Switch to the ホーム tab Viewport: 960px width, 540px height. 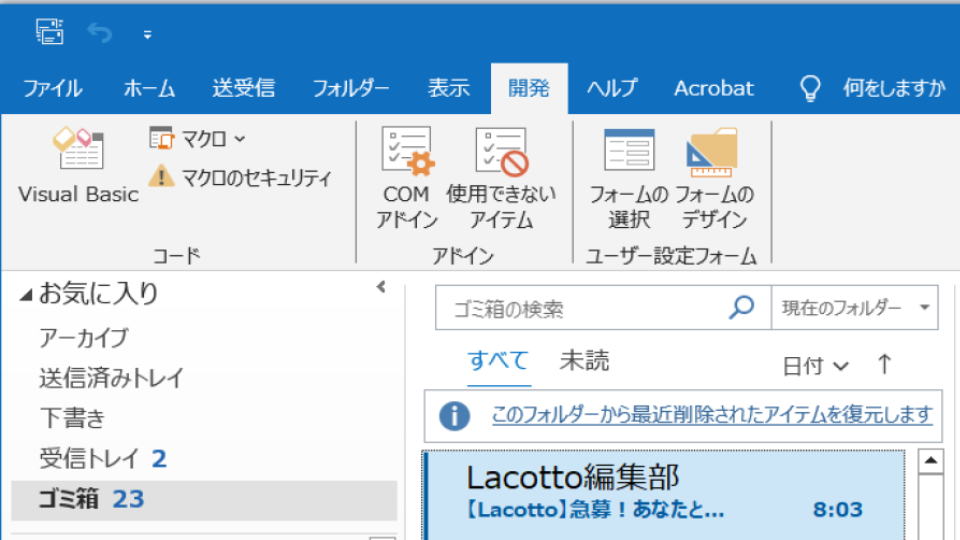click(149, 89)
